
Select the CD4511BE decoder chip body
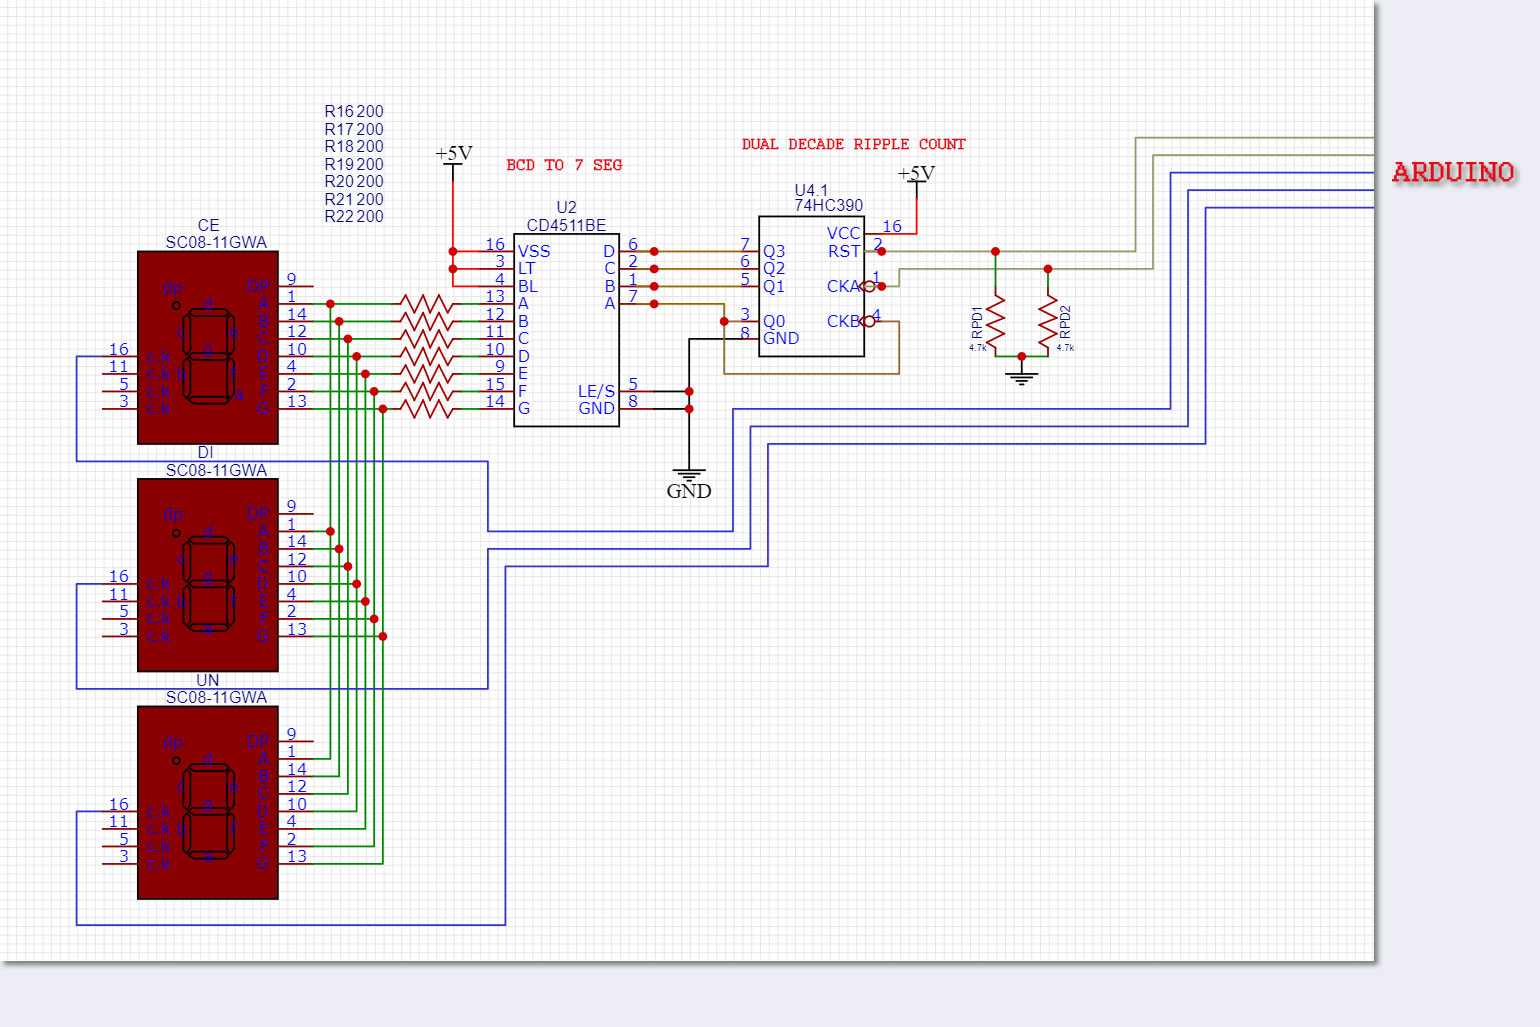coord(566,330)
